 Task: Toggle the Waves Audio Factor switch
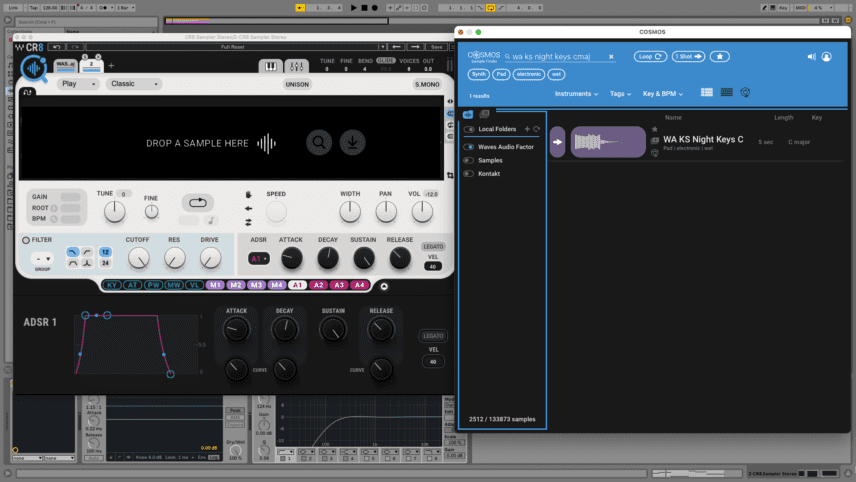pos(468,147)
